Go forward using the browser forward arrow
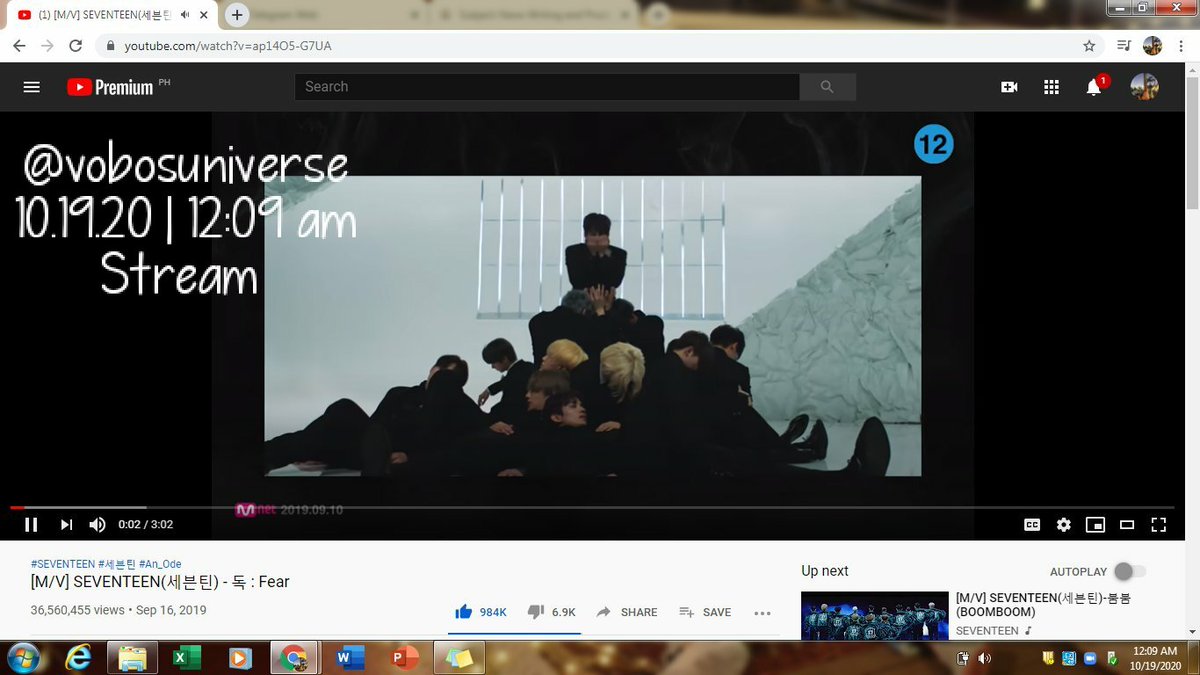 point(47,46)
